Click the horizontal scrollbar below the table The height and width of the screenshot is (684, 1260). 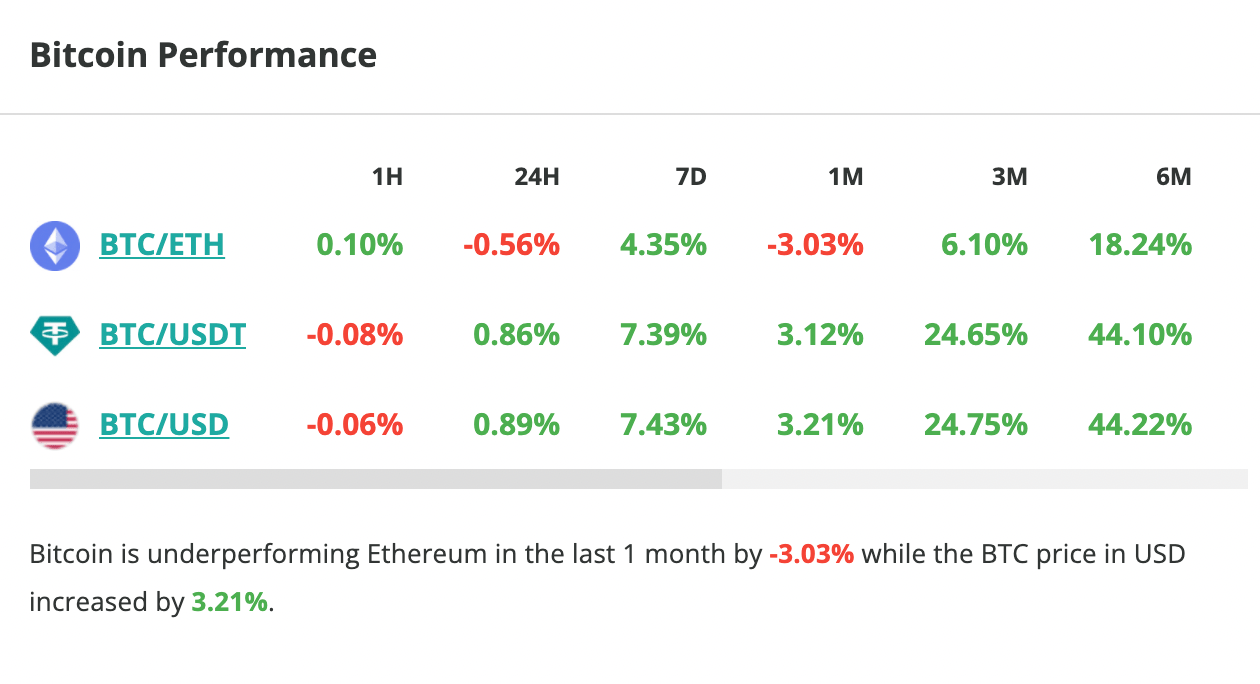tap(376, 479)
